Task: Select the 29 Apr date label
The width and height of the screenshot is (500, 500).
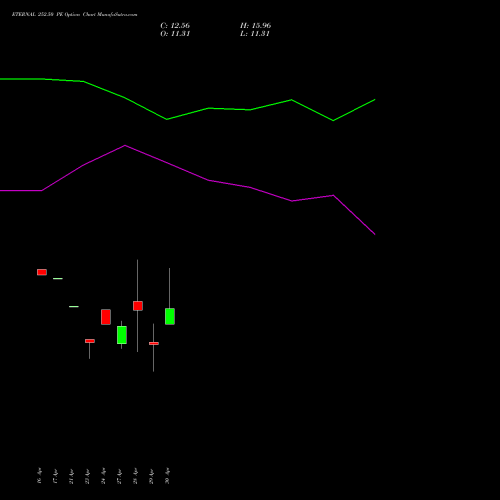Action: pyautogui.click(x=152, y=476)
